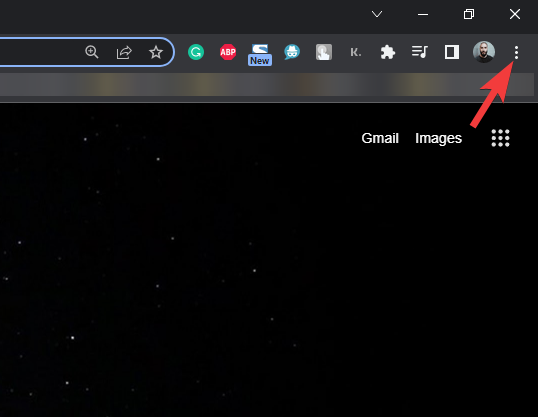Image resolution: width=538 pixels, height=417 pixels.
Task: Open the Images link
Action: pyautogui.click(x=438, y=139)
